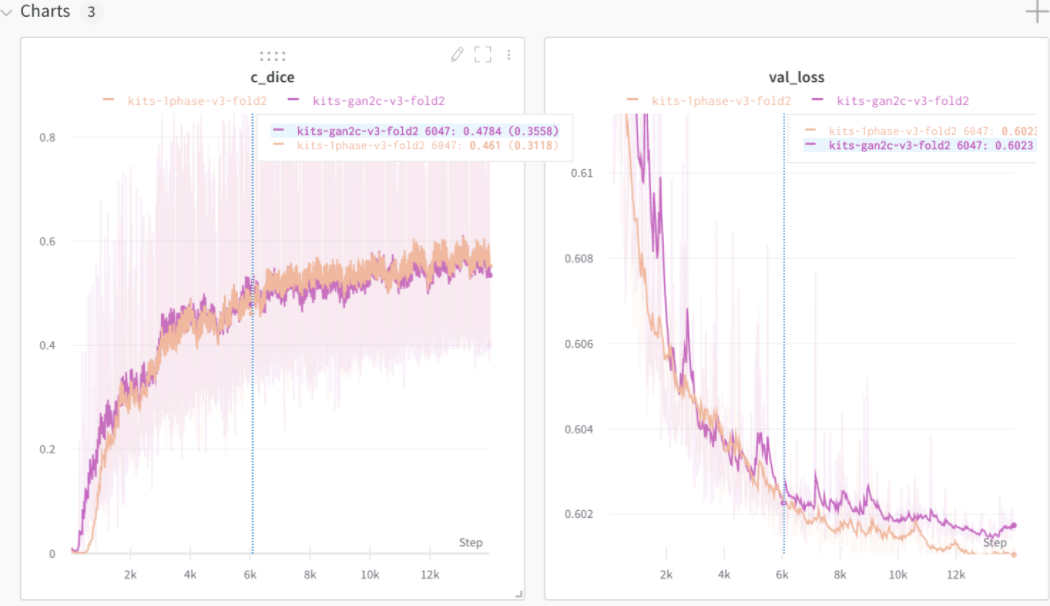
Task: Click the 0.4 y-axis label in c_dice
Action: click(48, 346)
